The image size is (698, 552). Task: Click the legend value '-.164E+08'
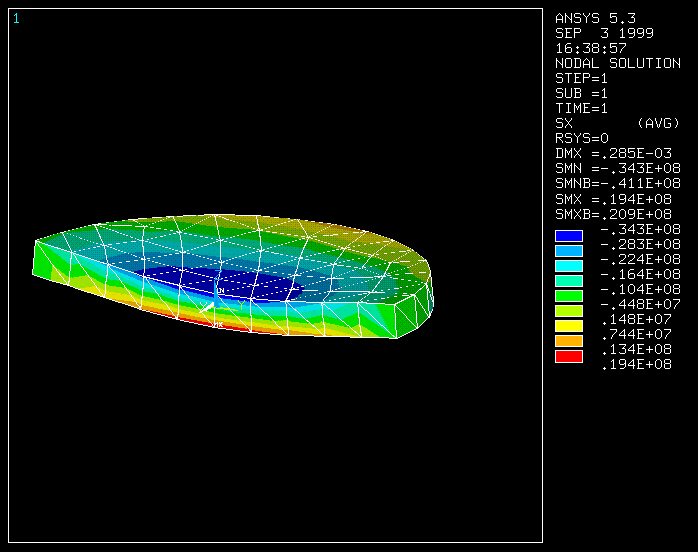tap(641, 274)
